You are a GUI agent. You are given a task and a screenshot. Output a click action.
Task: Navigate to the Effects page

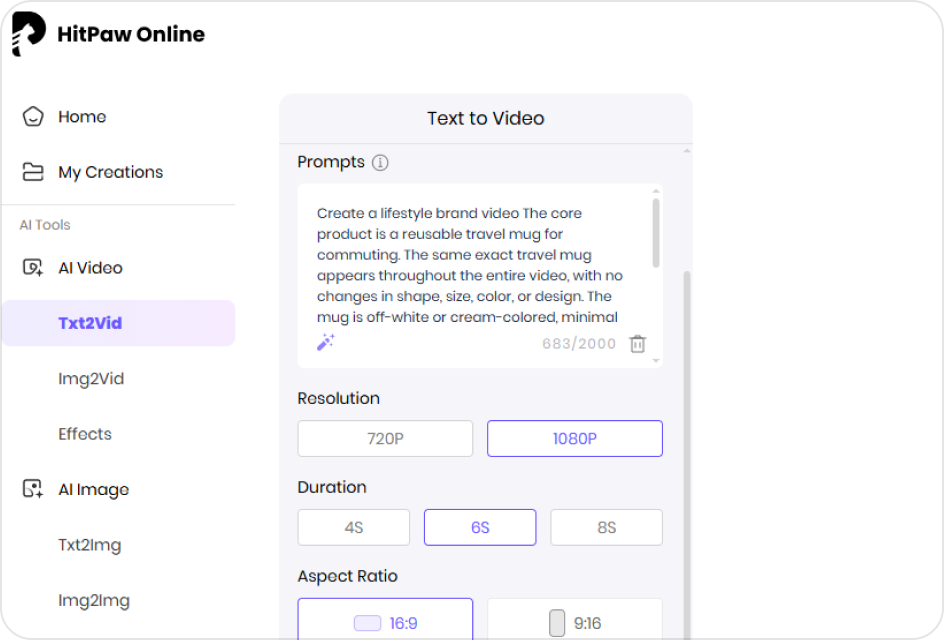click(84, 434)
